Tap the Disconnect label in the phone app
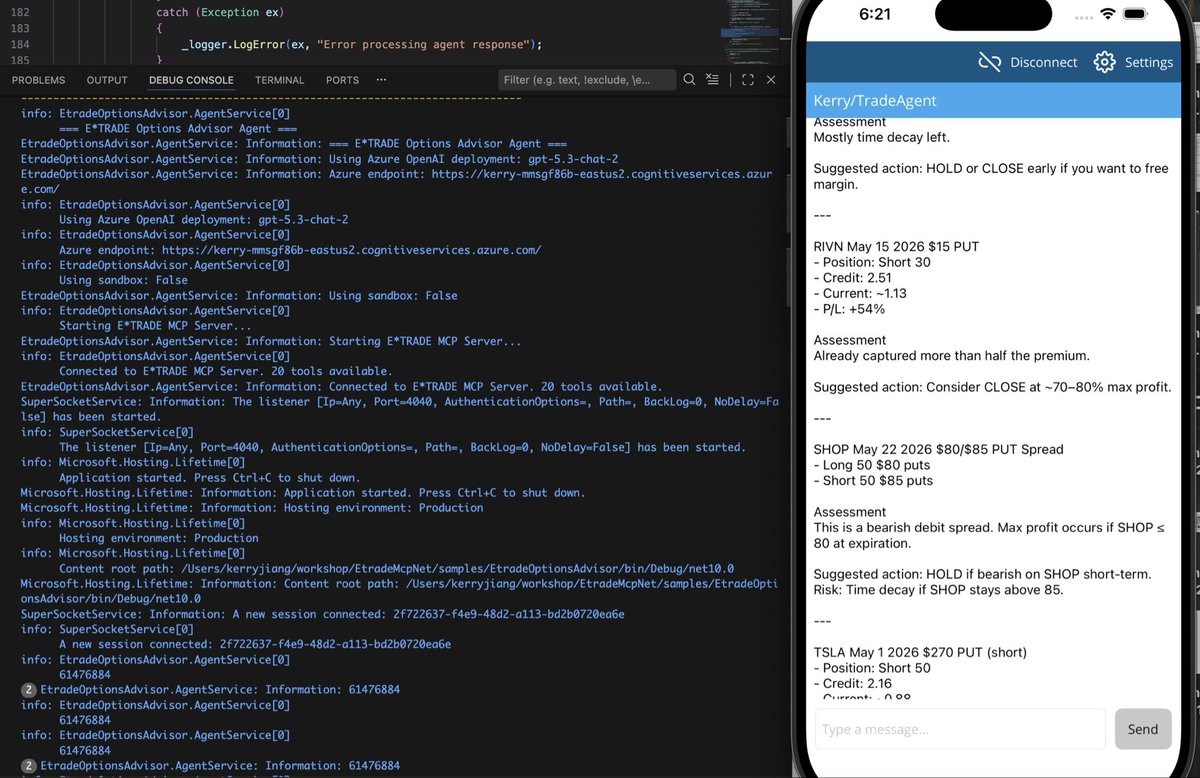Screen dimensions: 1200x778 click(x=1044, y=62)
